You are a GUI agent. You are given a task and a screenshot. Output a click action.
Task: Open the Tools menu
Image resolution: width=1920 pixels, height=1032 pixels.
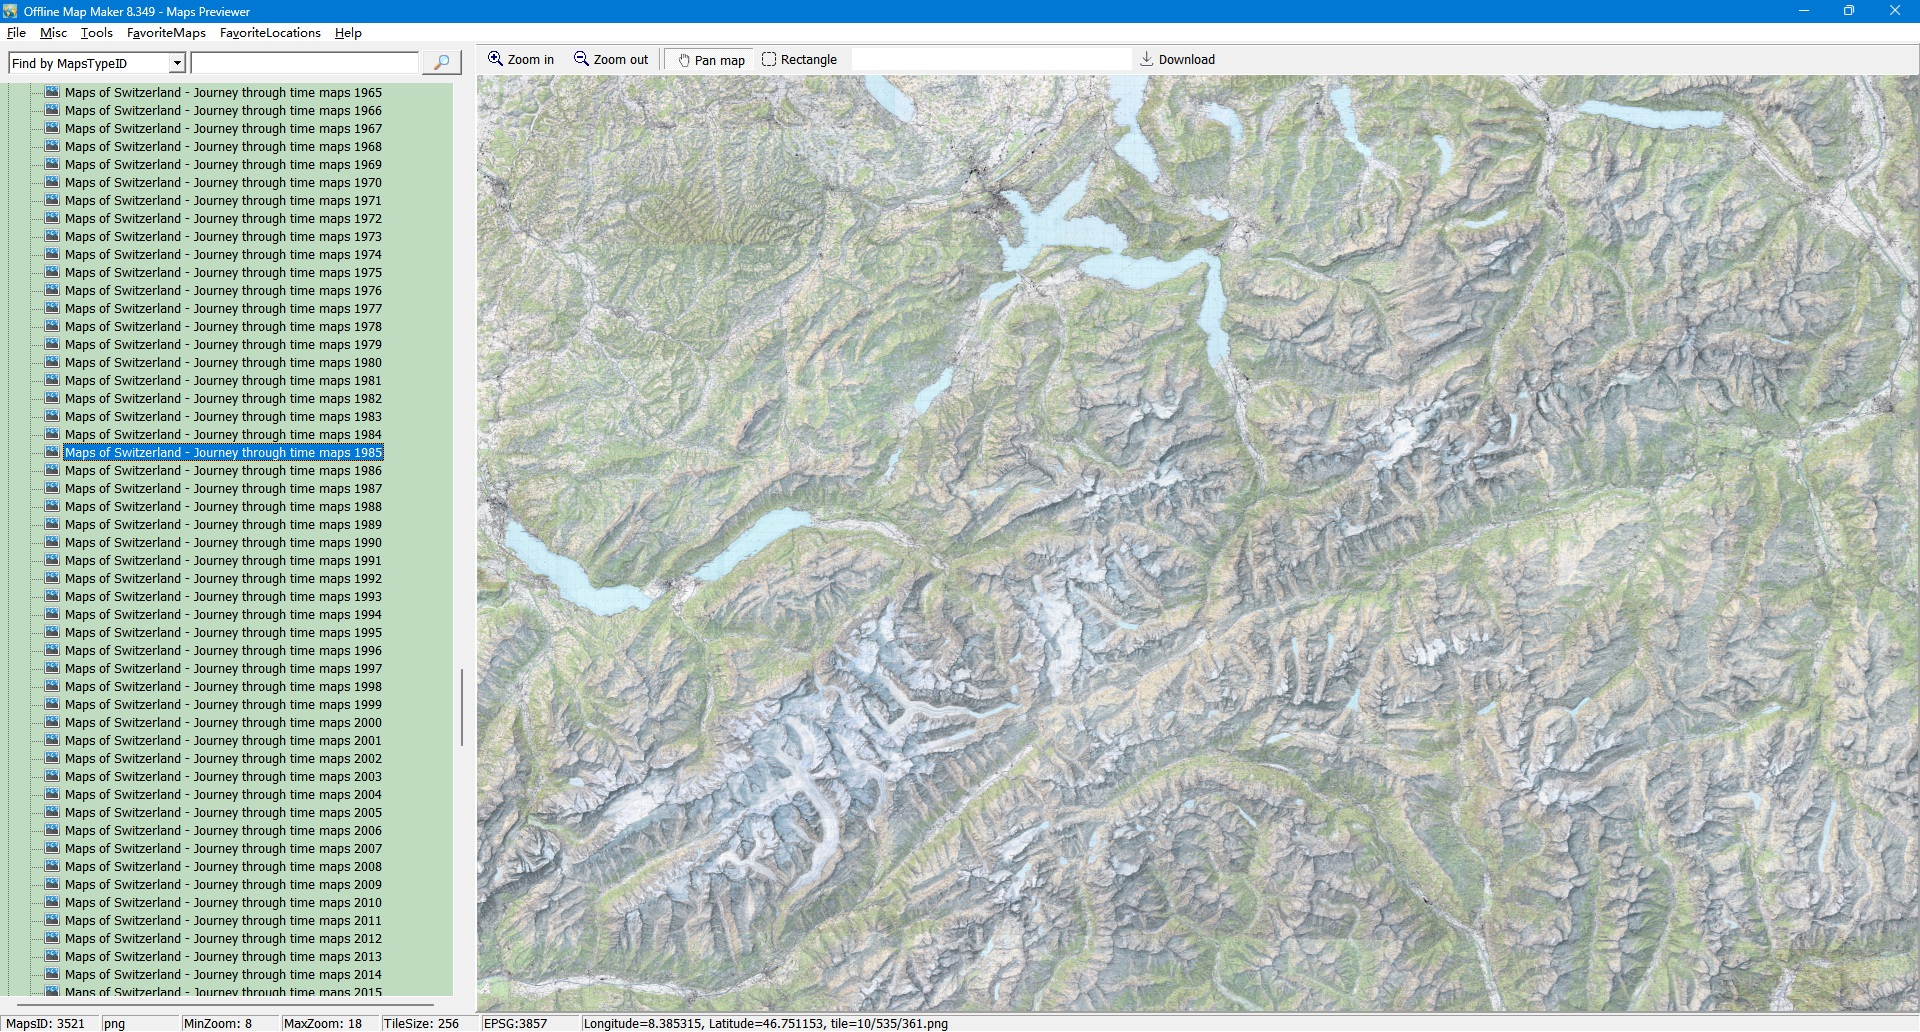pyautogui.click(x=97, y=33)
